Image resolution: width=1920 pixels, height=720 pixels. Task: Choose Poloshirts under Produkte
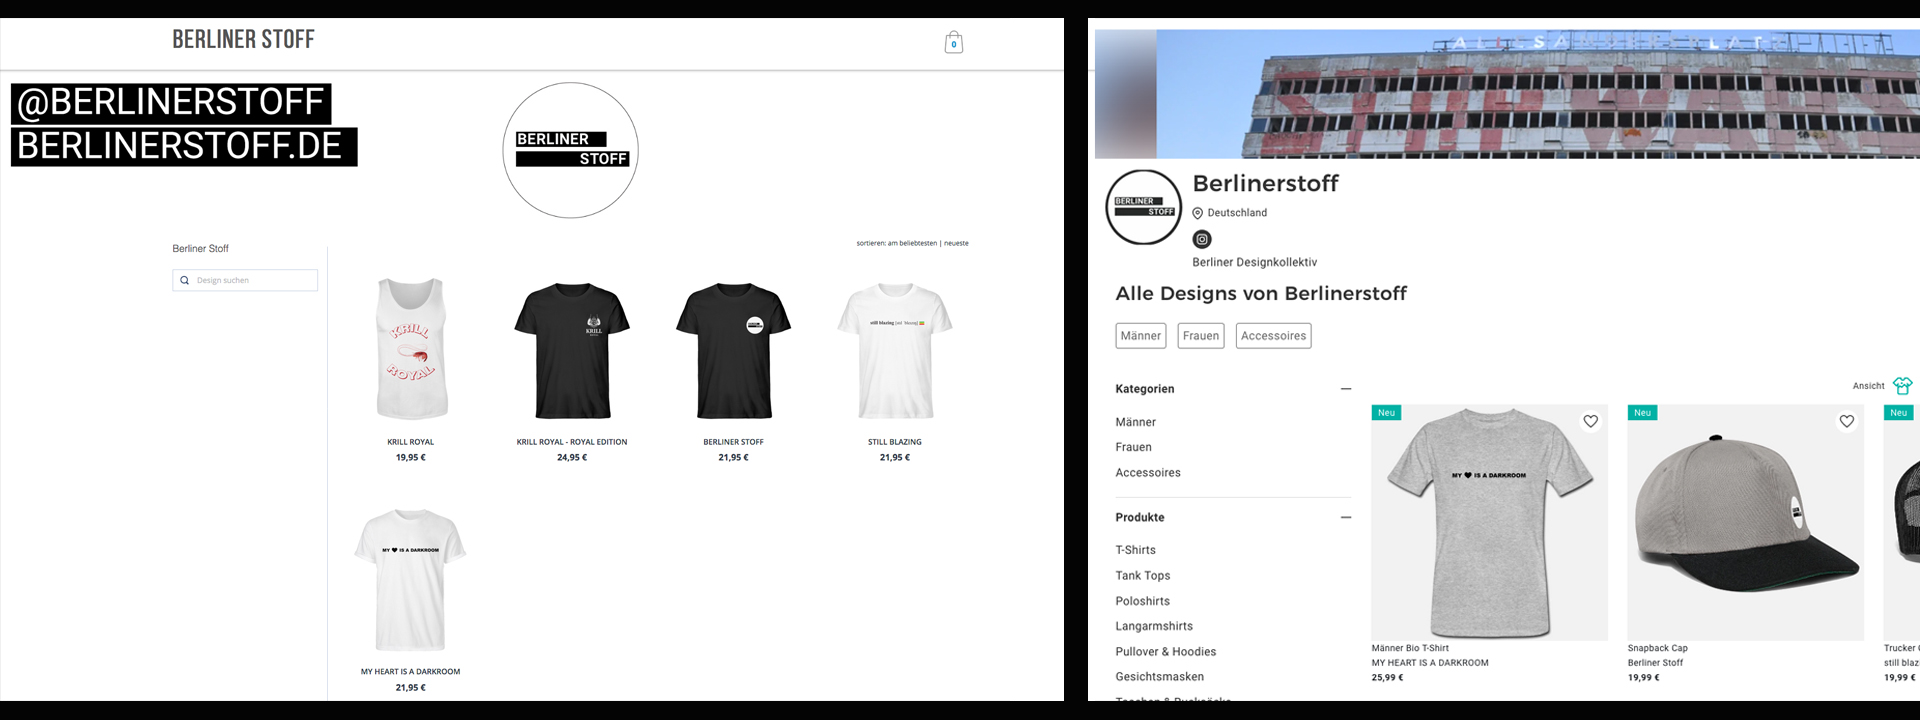1143,601
